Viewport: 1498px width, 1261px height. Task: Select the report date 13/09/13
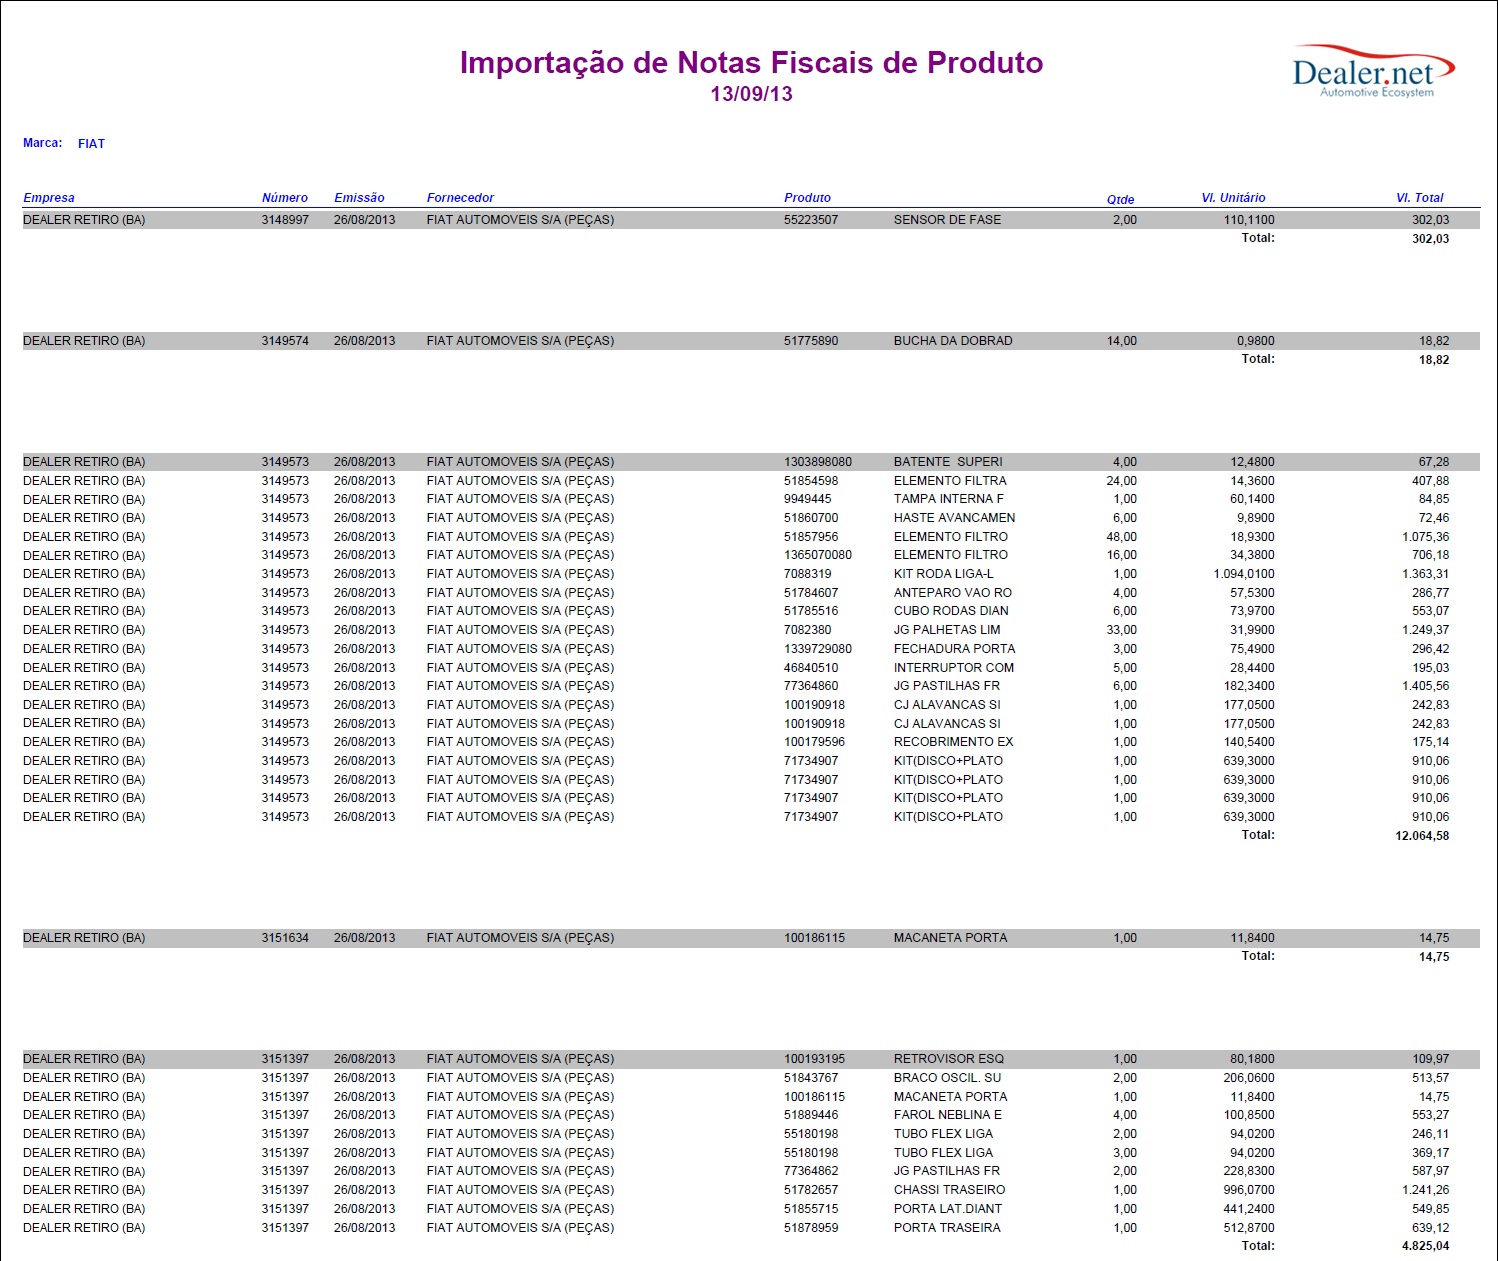(751, 94)
